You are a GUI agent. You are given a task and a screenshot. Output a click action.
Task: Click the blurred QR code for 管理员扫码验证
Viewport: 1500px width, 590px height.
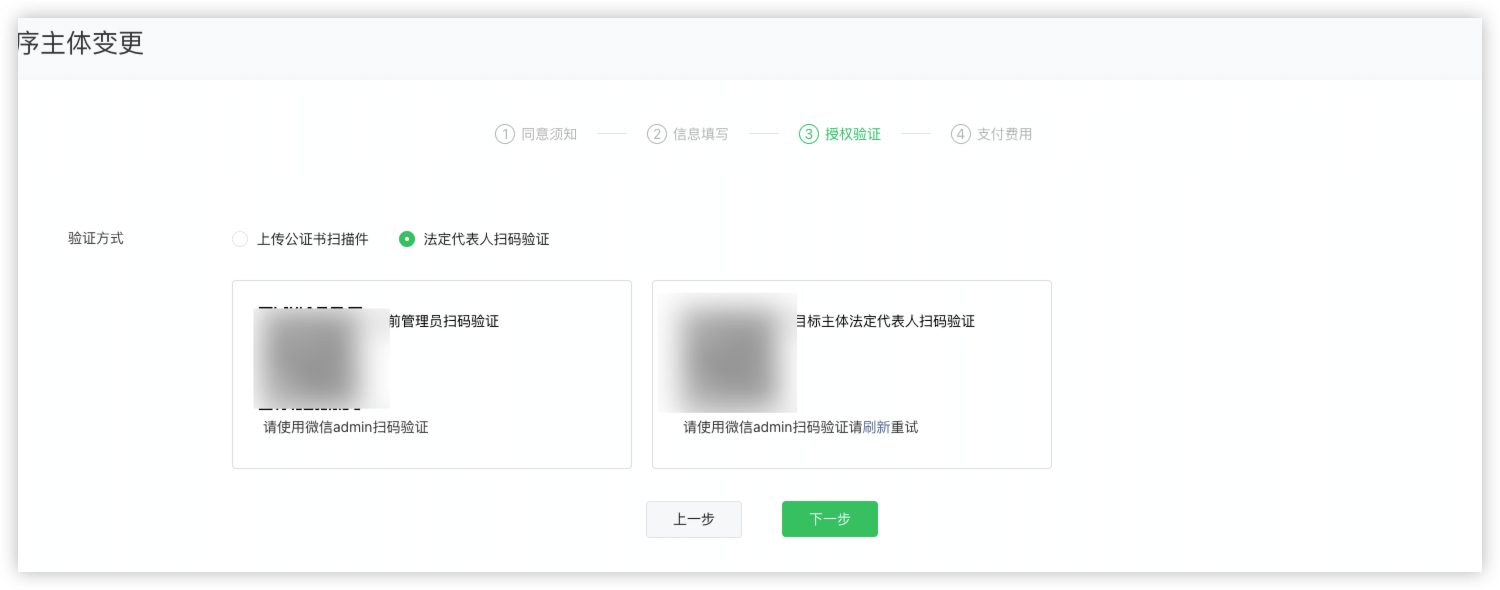(x=321, y=358)
